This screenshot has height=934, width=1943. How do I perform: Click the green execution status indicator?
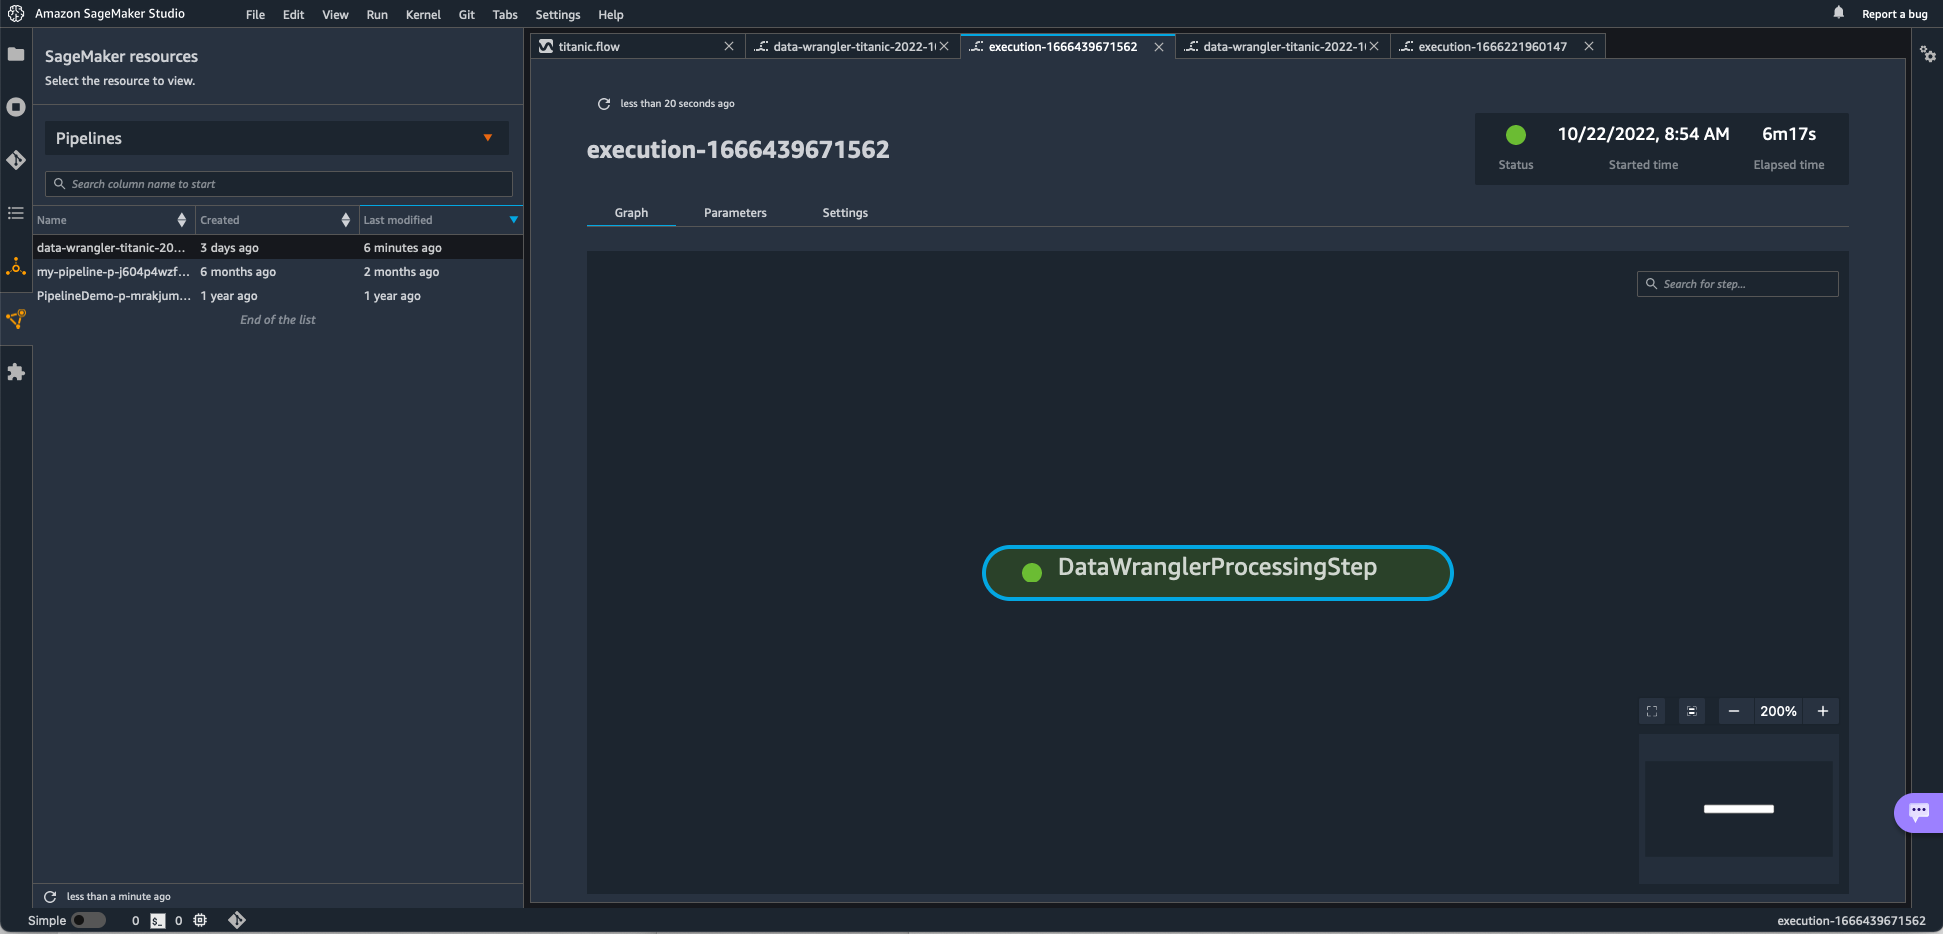(1516, 135)
